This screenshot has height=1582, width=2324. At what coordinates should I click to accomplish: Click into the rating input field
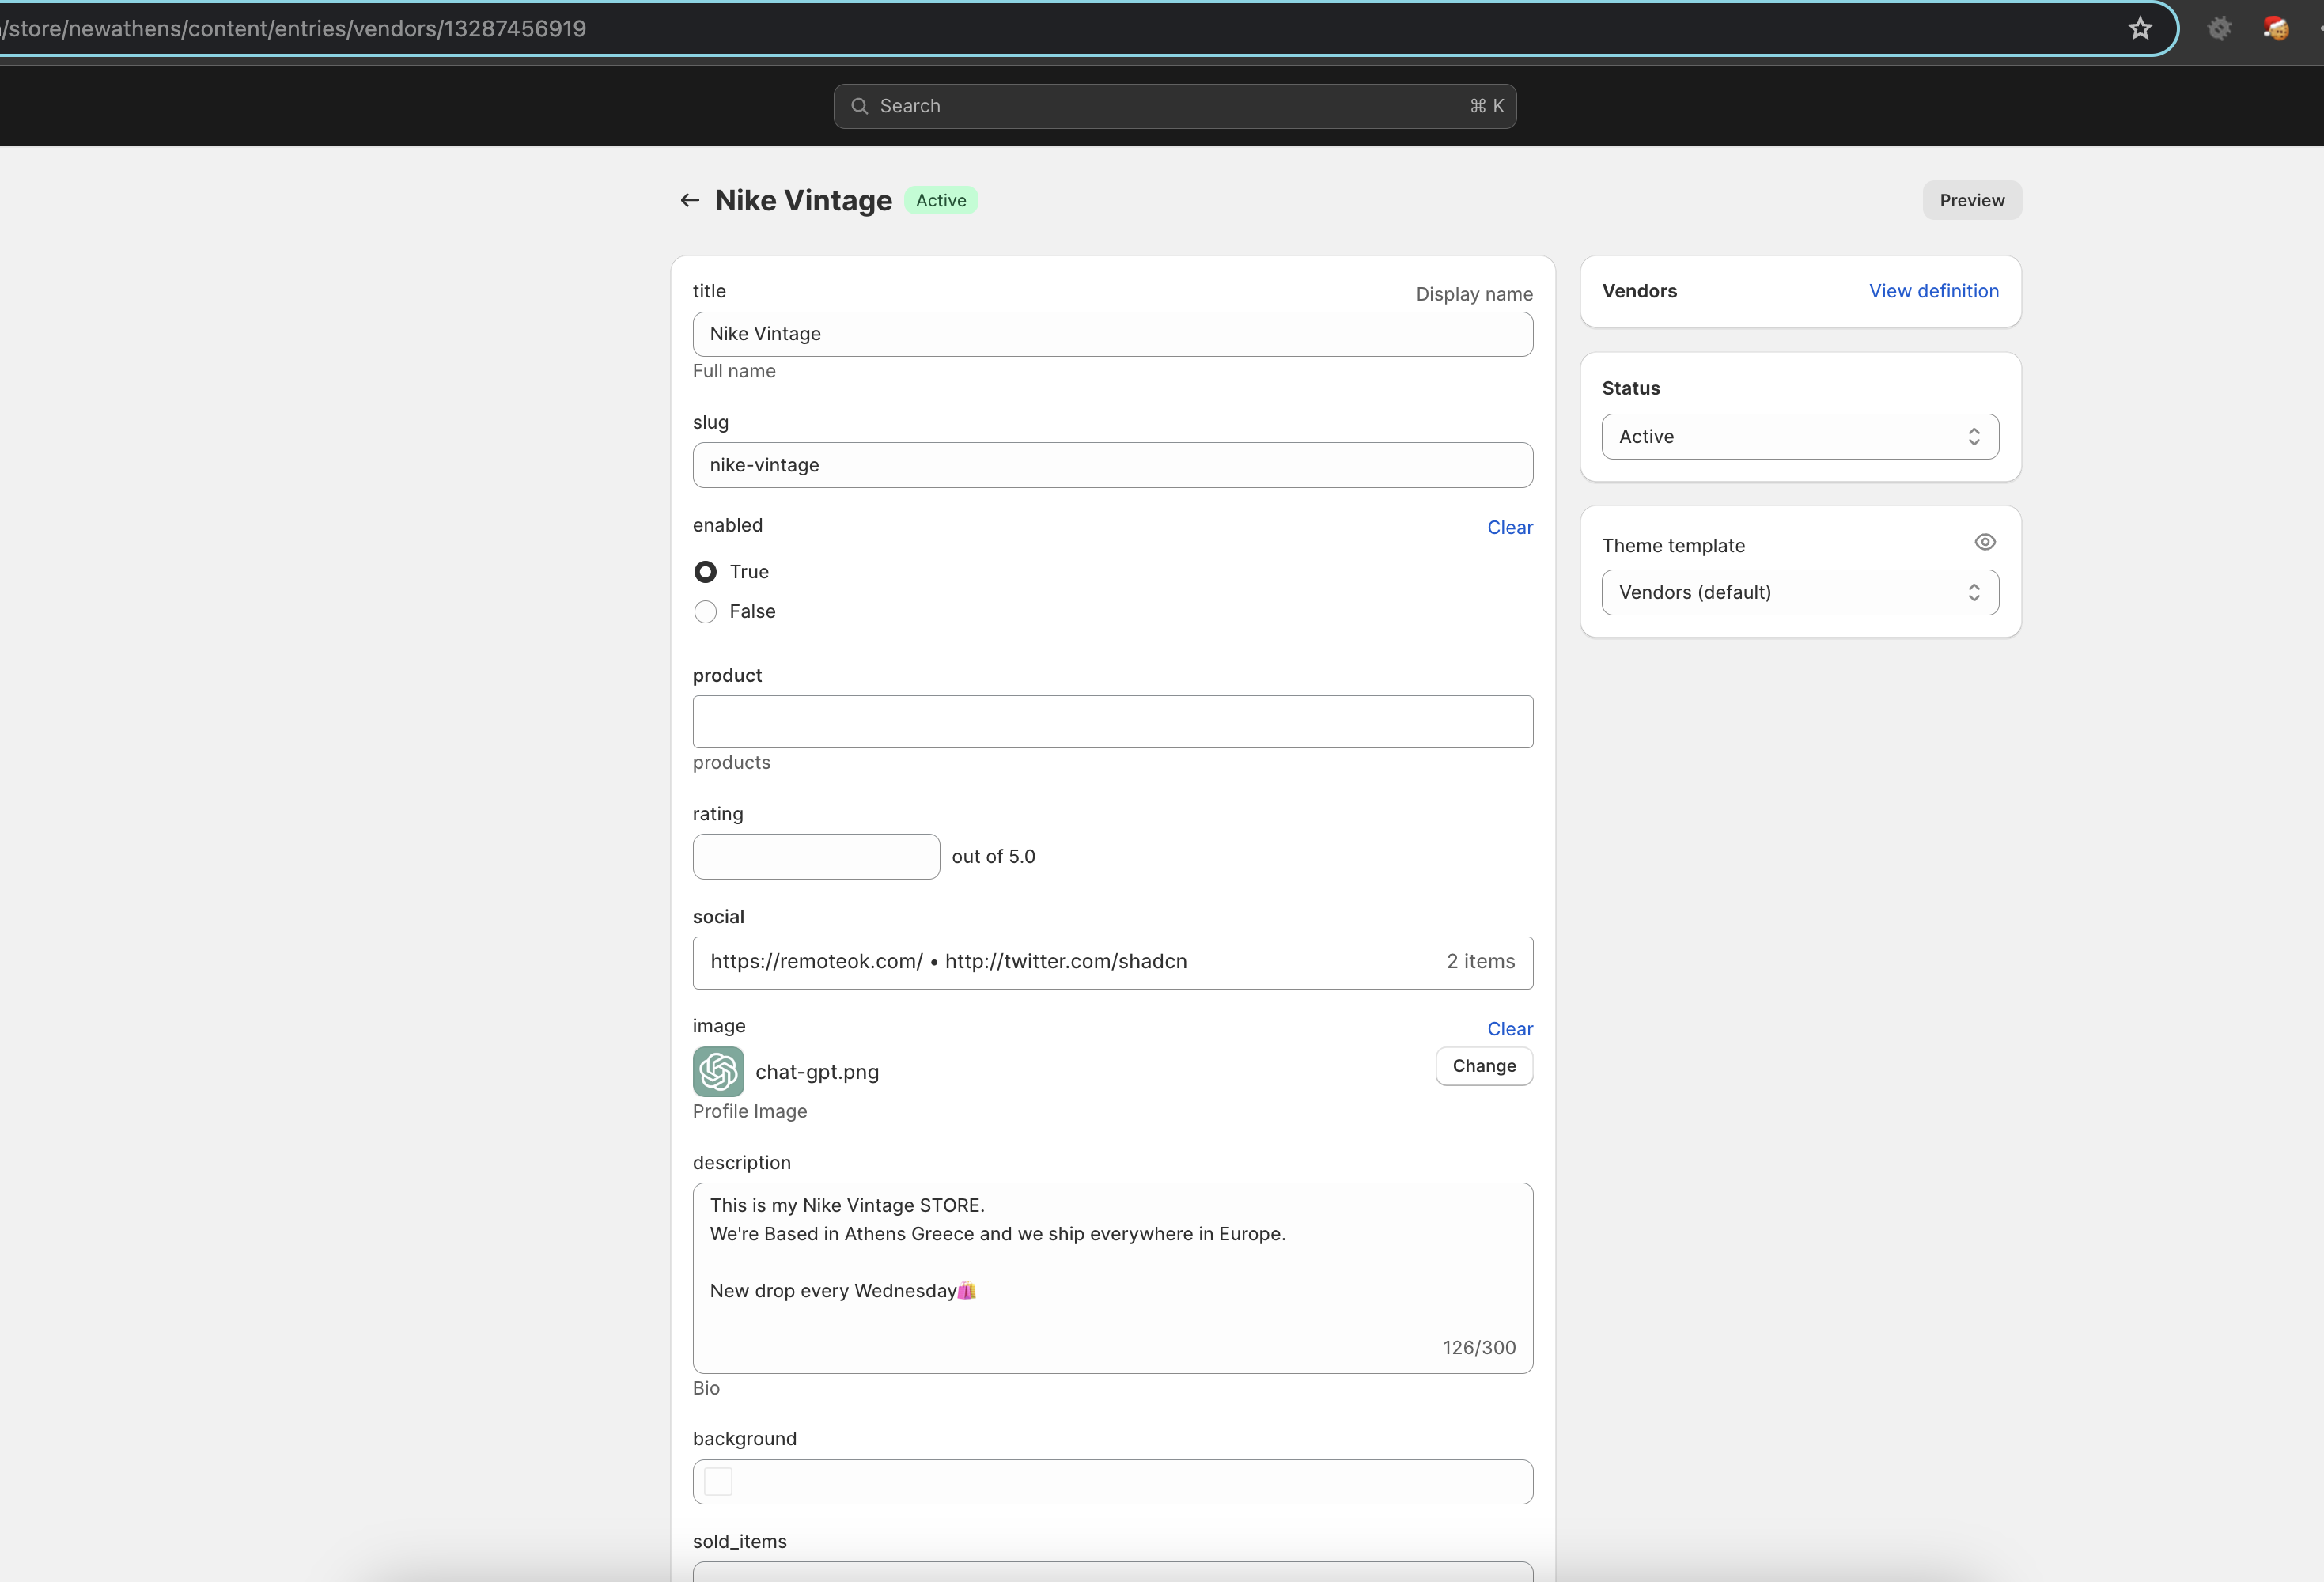pyautogui.click(x=816, y=857)
